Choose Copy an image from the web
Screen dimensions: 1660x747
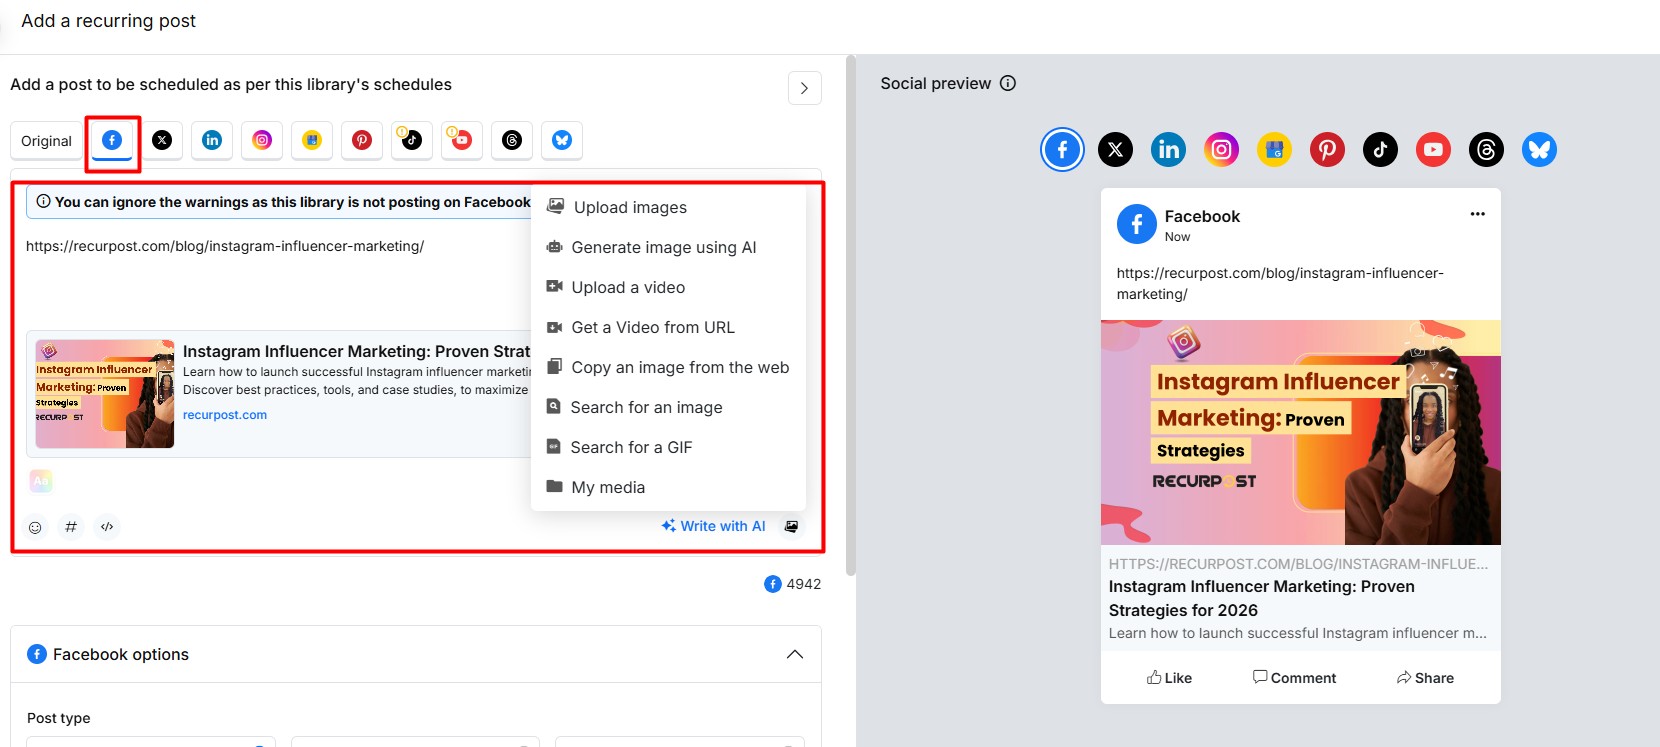click(668, 367)
